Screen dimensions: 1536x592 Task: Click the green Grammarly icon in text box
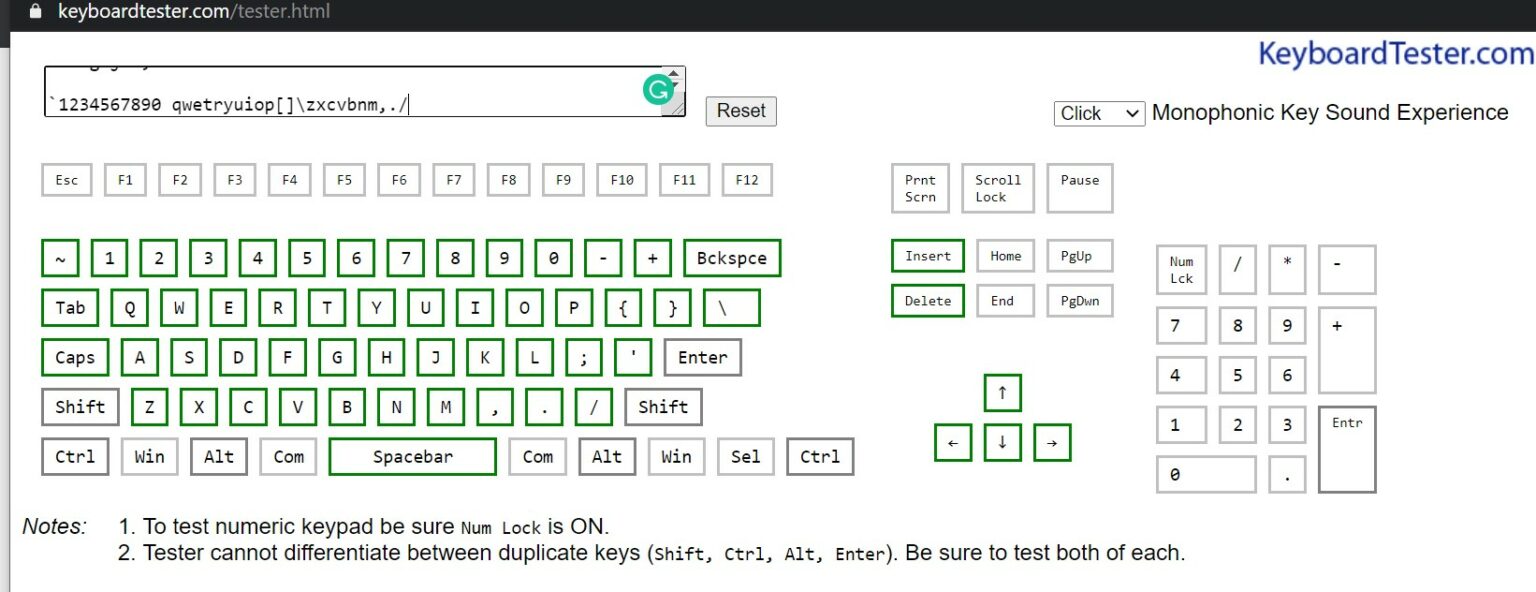[x=658, y=90]
